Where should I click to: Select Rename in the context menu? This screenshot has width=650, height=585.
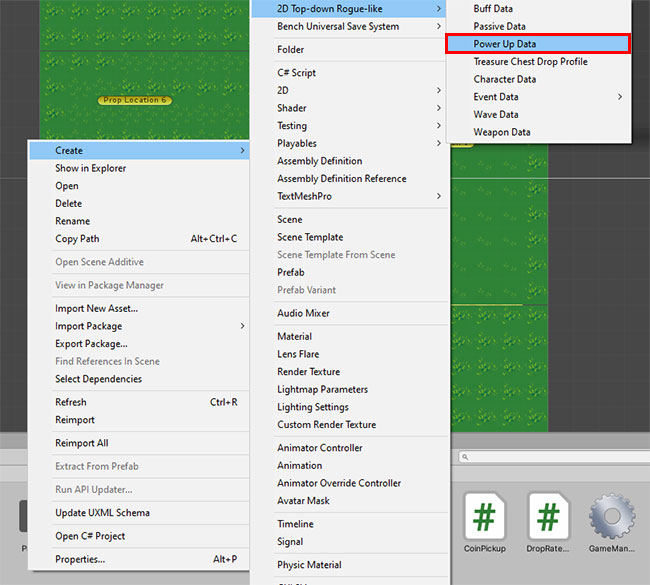[139, 221]
